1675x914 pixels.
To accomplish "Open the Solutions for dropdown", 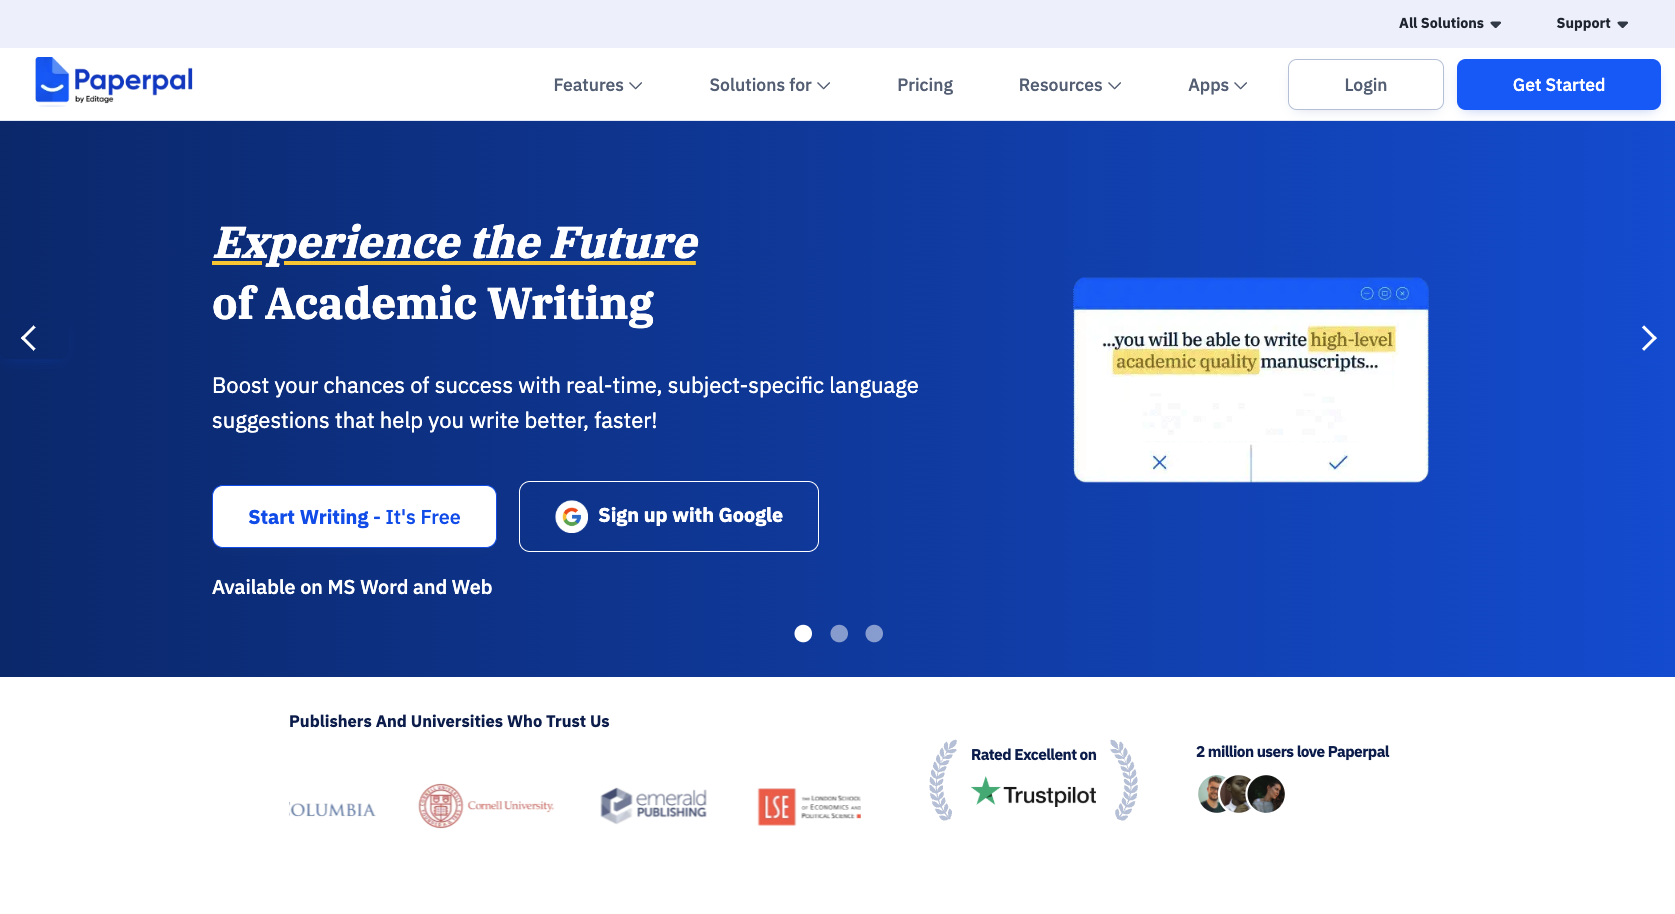I will (x=769, y=85).
